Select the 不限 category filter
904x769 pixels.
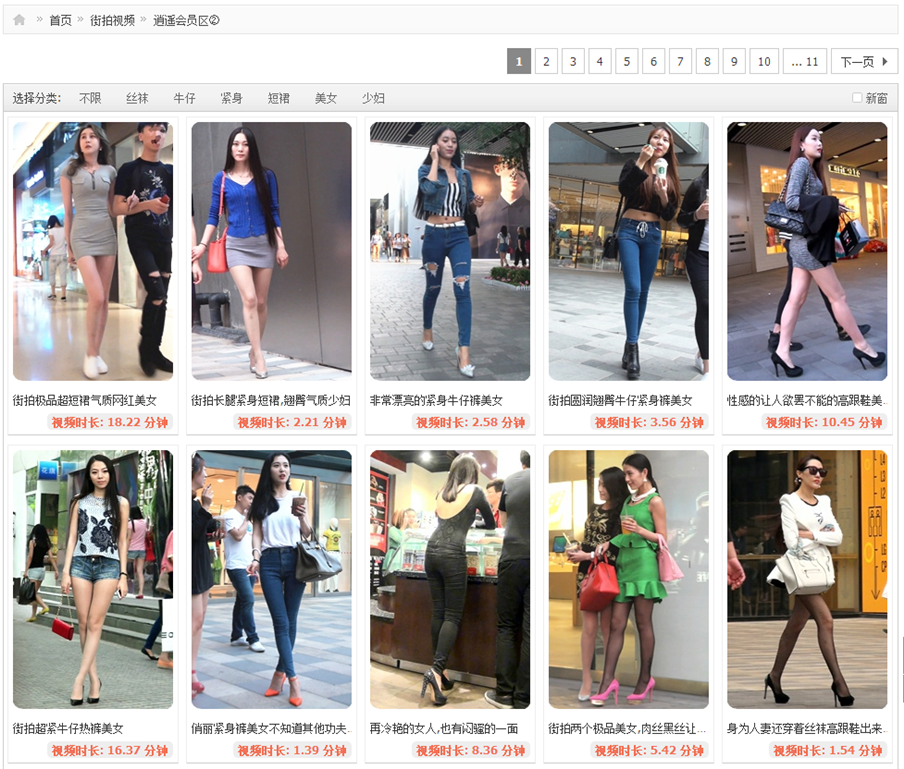(x=91, y=98)
